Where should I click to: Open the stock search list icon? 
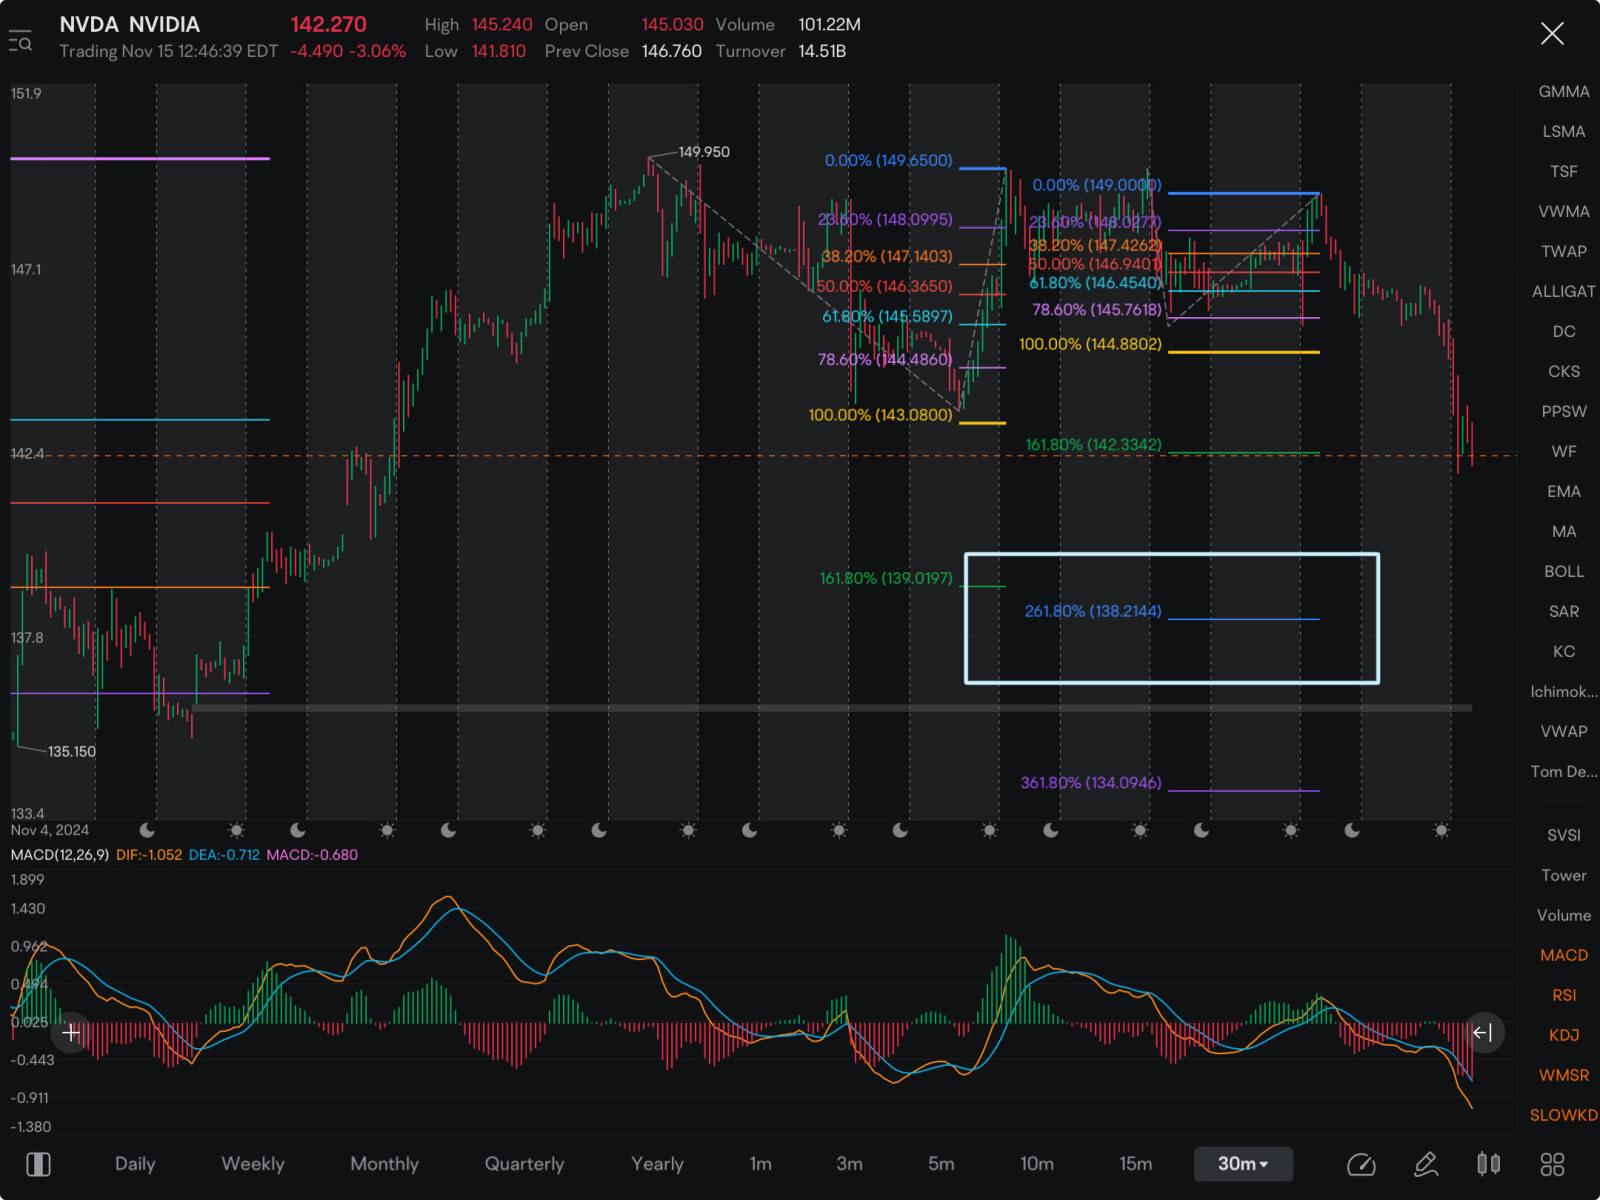20,42
